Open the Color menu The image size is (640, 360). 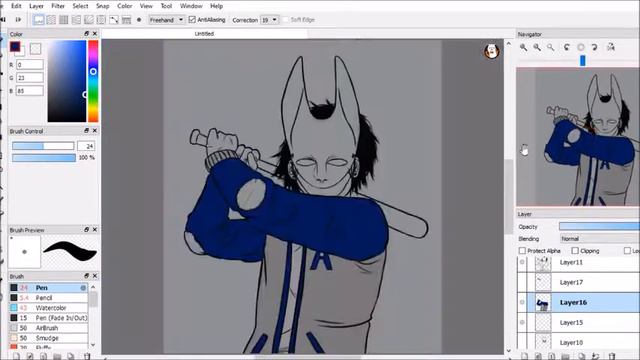[124, 6]
